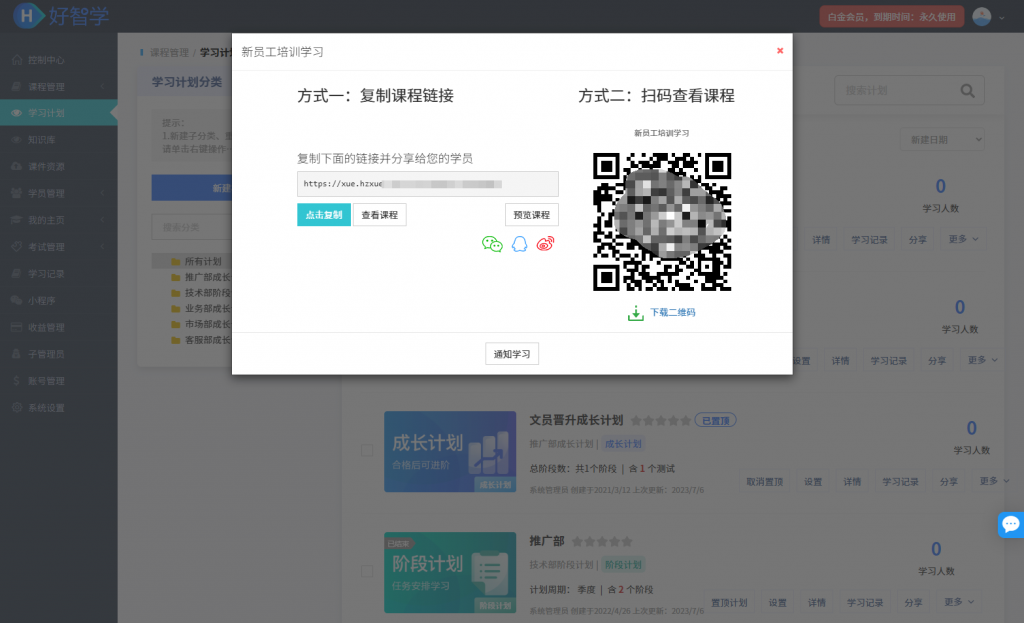
Task: Click the QQ share icon
Action: [519, 244]
